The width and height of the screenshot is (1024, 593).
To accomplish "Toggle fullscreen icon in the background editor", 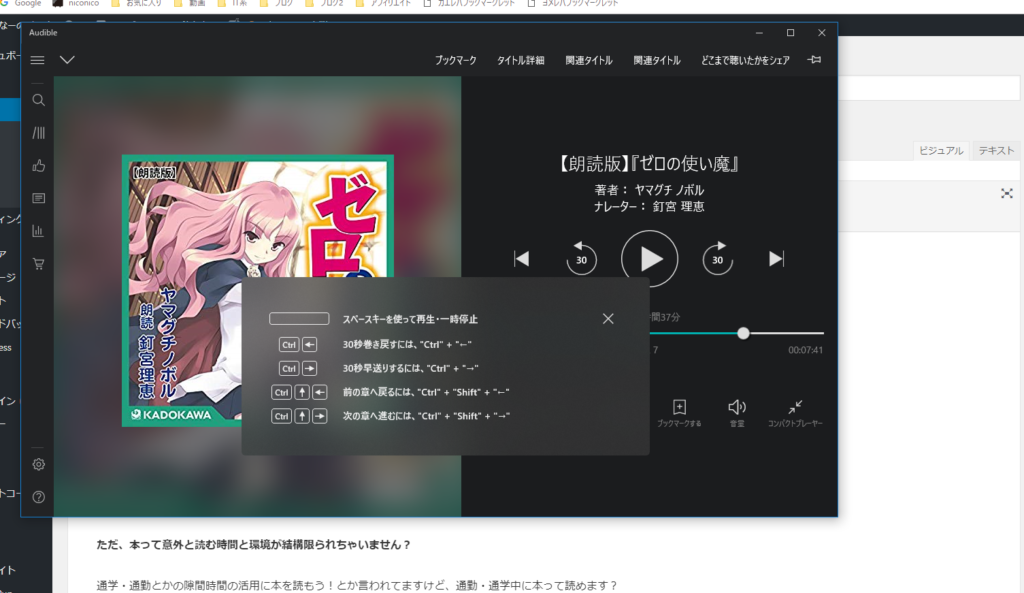I will pos(1007,193).
